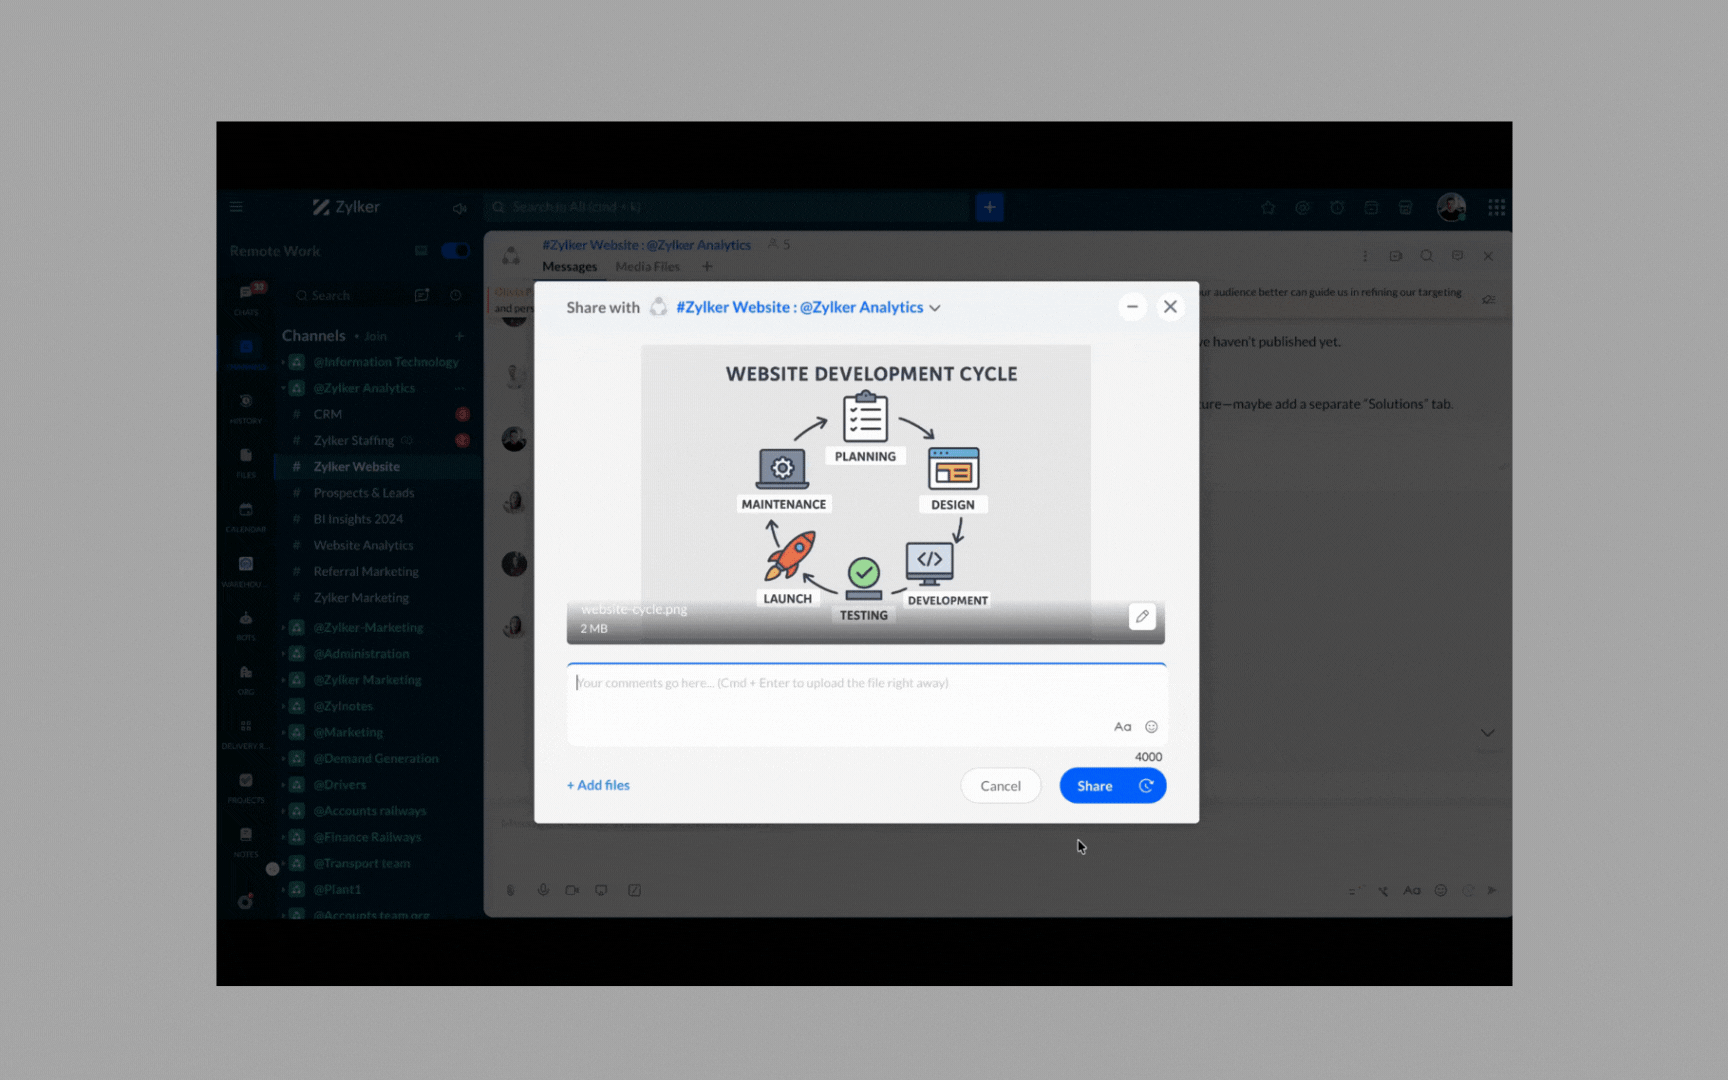Open Notes in the left sidebar
1728x1080 pixels.
246,840
